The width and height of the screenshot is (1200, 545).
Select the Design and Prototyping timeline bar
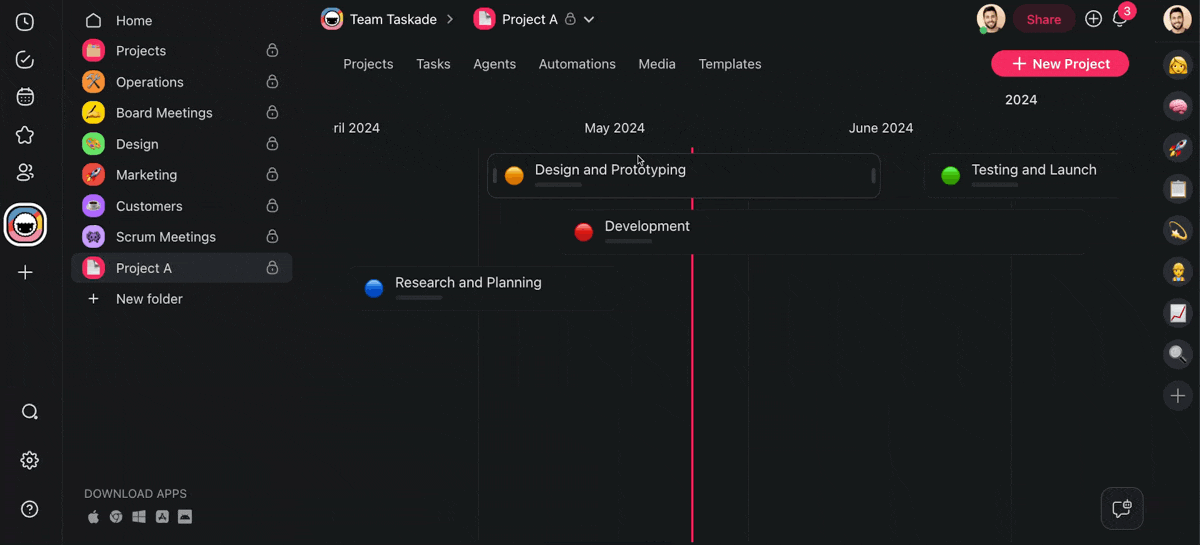click(684, 176)
